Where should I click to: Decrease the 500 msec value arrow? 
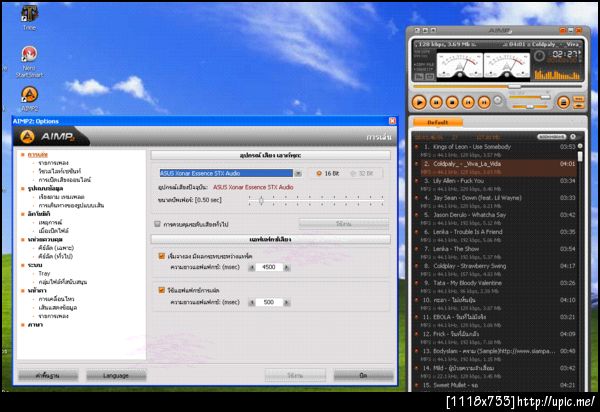tap(251, 302)
